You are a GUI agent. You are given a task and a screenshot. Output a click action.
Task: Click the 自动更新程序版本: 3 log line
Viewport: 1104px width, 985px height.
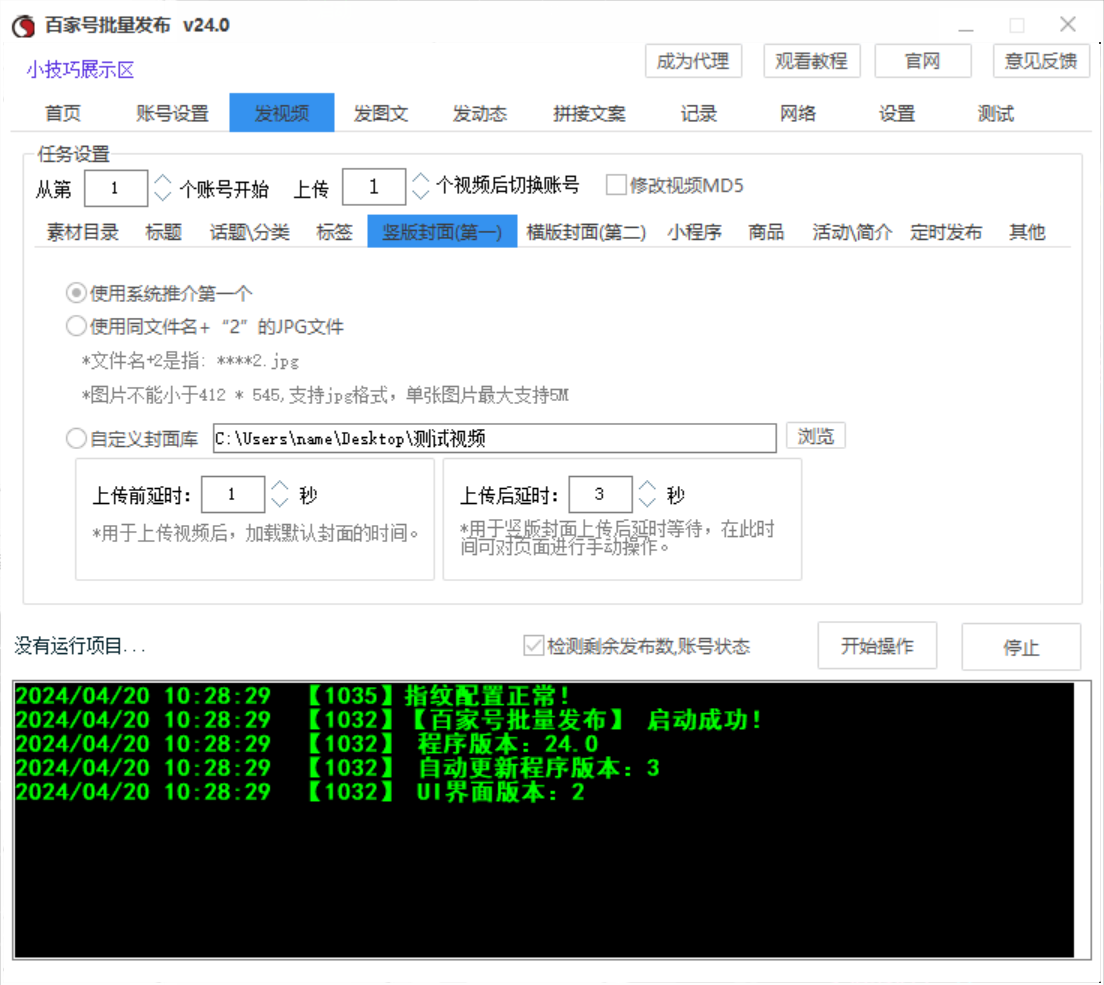[338, 767]
